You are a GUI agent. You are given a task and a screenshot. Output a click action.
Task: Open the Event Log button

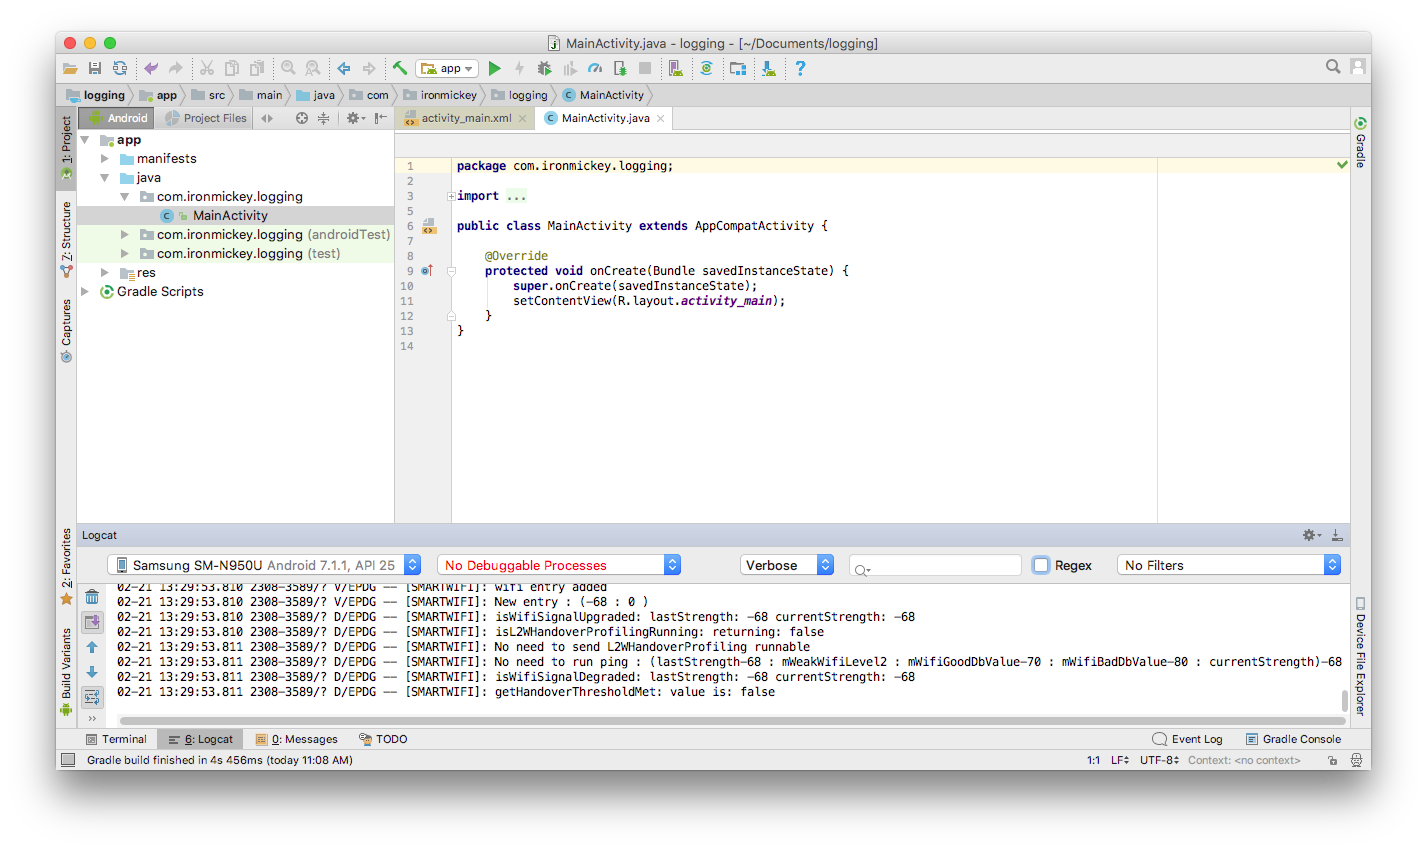tap(1187, 739)
